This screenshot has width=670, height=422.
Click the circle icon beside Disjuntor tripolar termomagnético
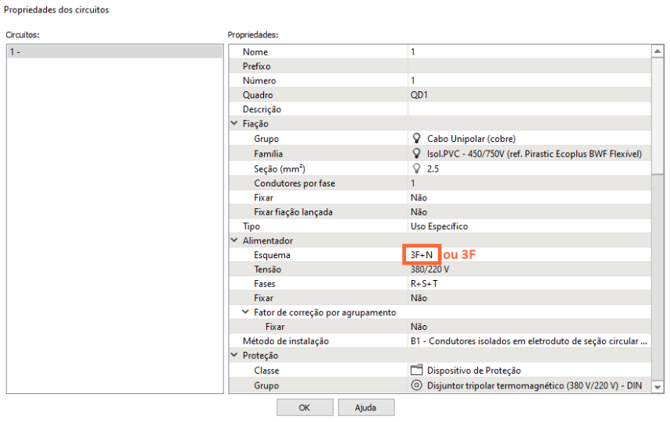tap(417, 385)
